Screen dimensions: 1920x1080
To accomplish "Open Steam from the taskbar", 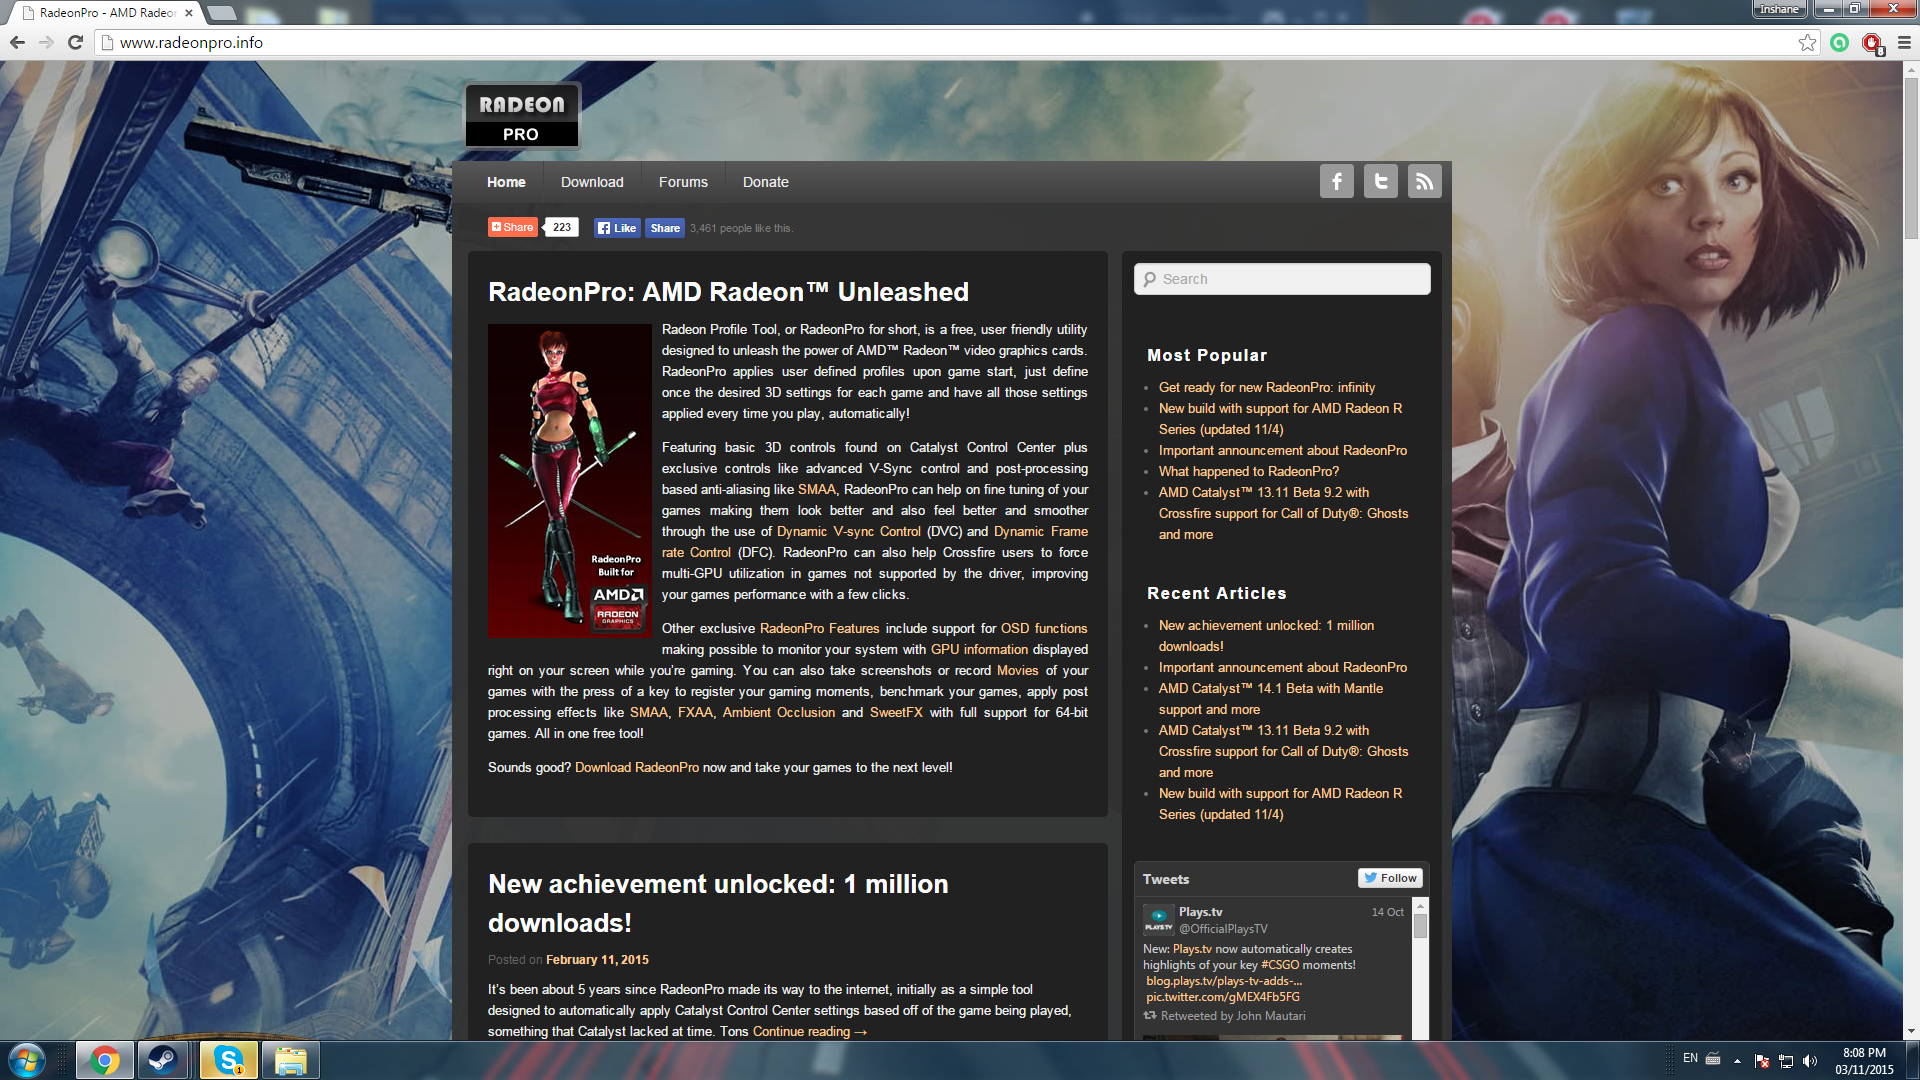I will click(x=162, y=1060).
